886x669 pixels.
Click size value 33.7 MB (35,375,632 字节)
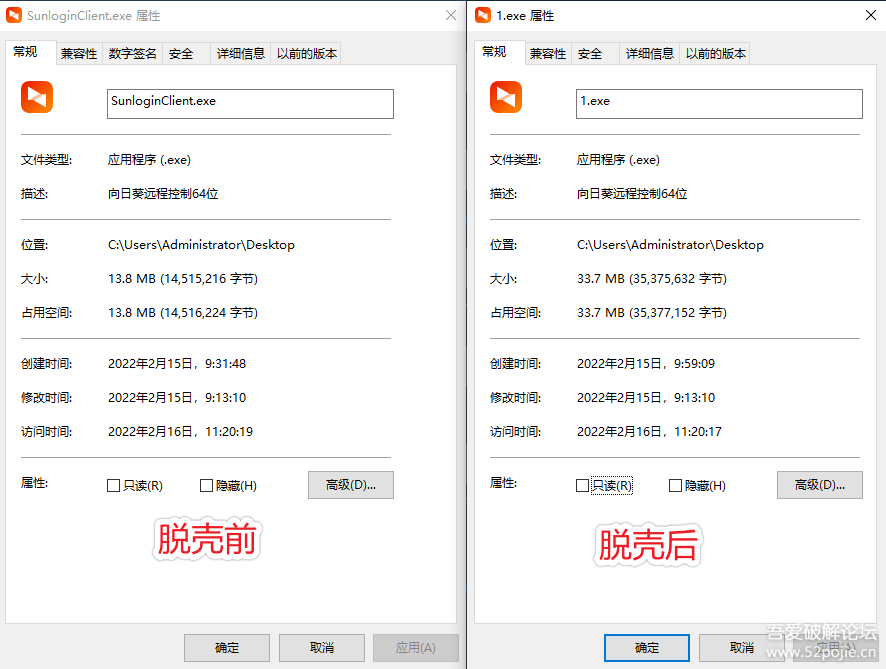click(652, 279)
